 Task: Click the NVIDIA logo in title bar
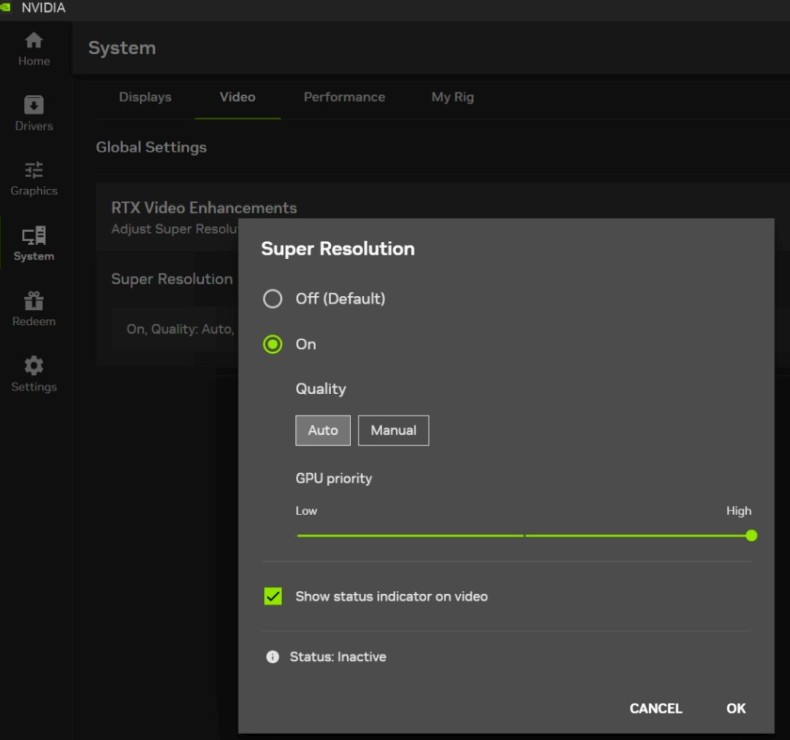click(6, 8)
